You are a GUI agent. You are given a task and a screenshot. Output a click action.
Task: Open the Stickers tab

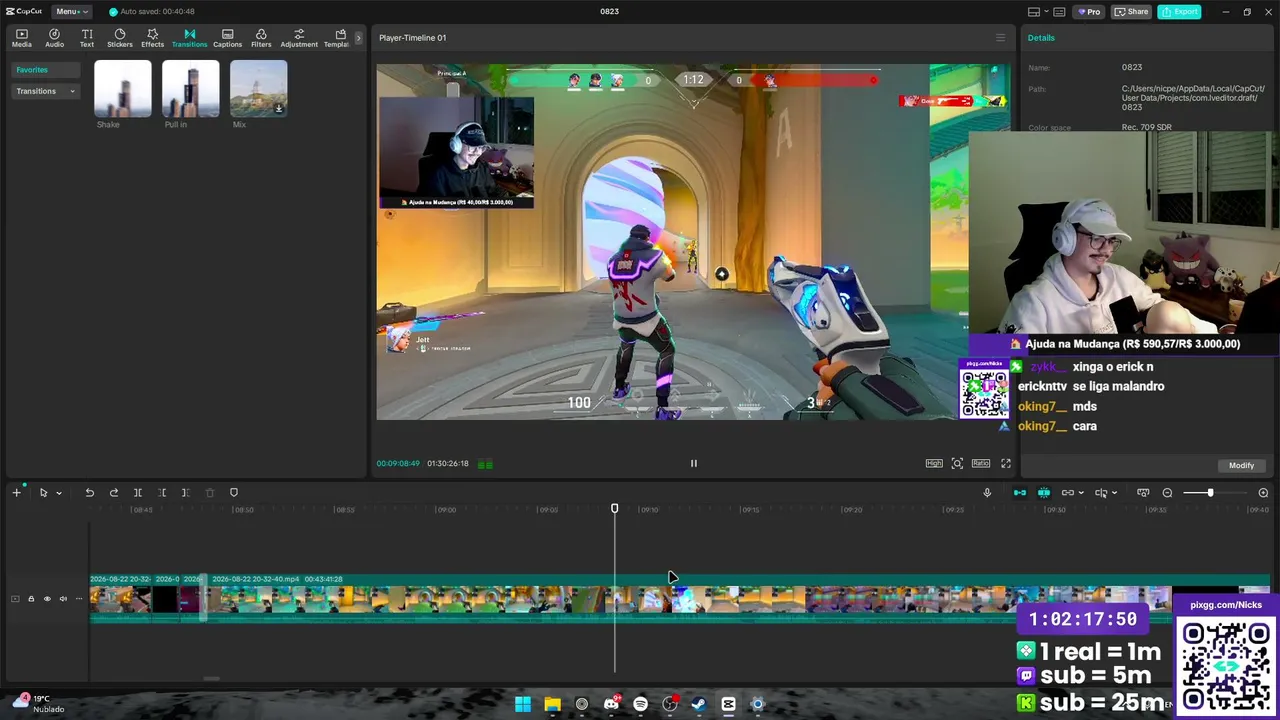point(120,38)
